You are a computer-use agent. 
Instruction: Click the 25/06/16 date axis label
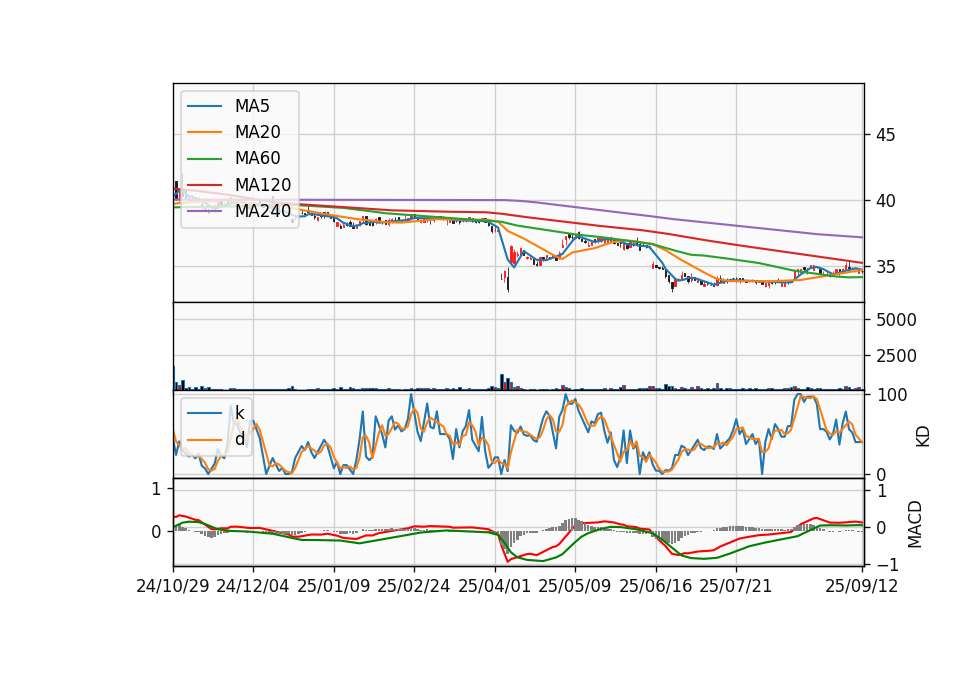[x=655, y=586]
